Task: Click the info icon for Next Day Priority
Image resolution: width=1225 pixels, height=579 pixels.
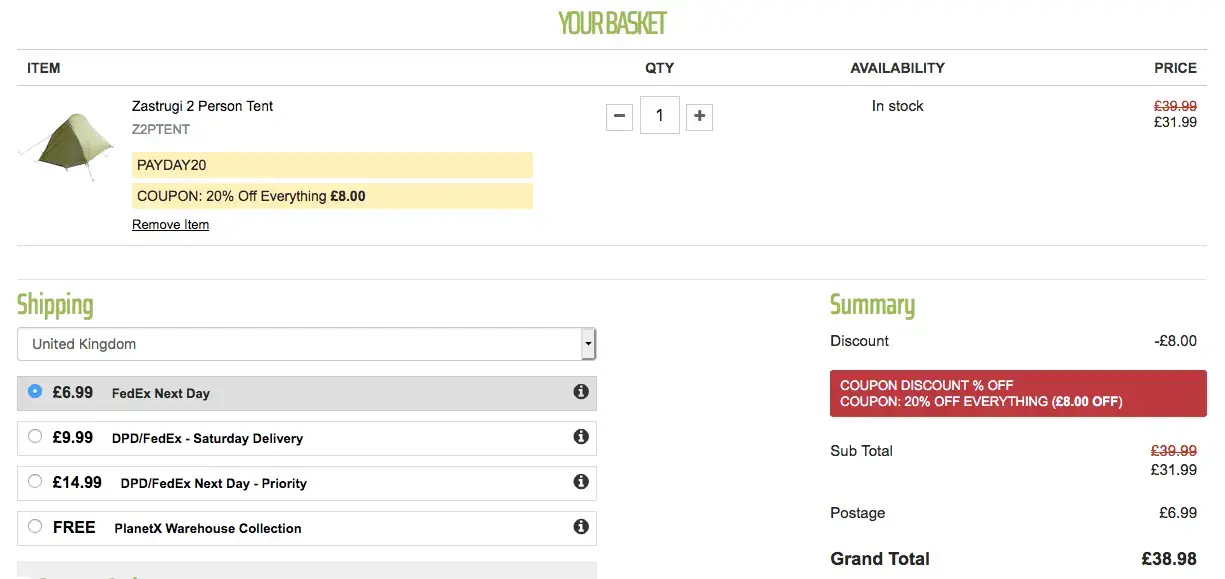Action: [x=580, y=482]
